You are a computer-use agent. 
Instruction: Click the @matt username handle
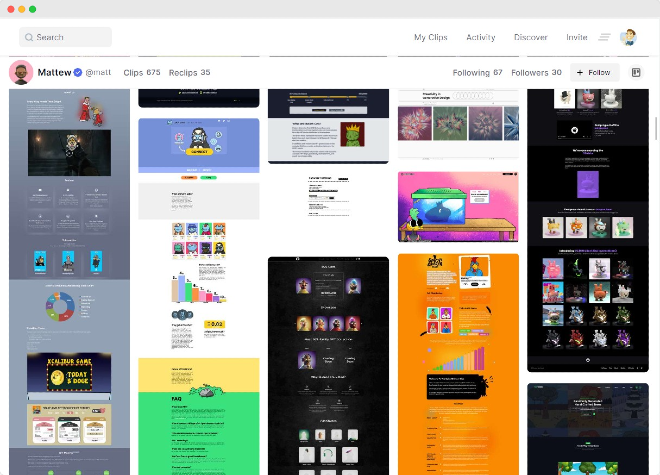pos(98,73)
